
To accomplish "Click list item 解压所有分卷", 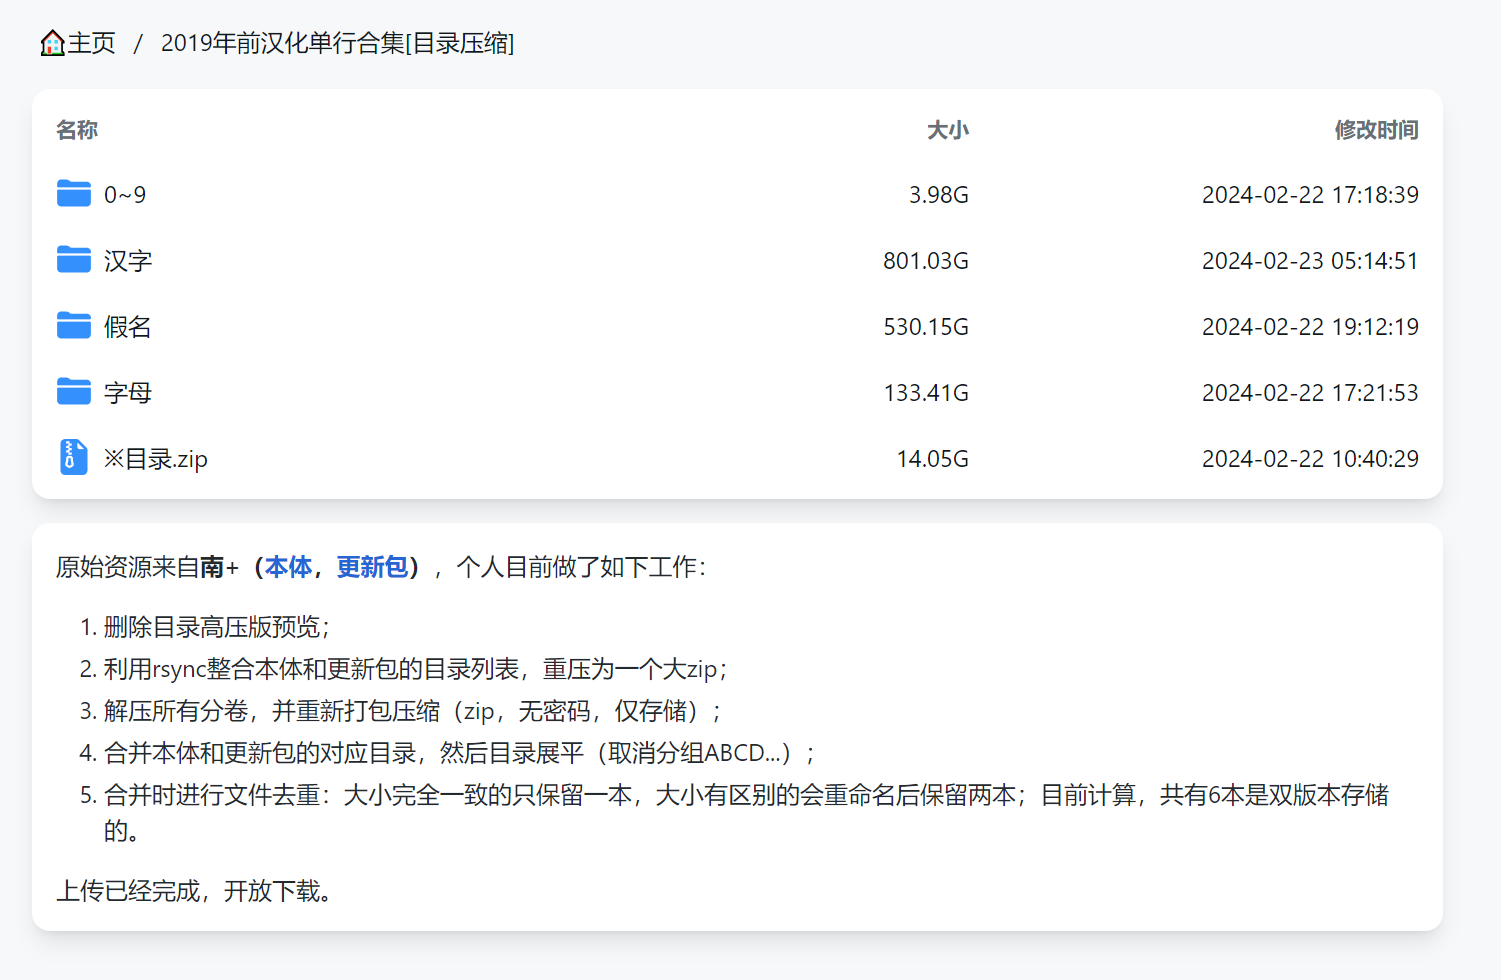I will 413,711.
